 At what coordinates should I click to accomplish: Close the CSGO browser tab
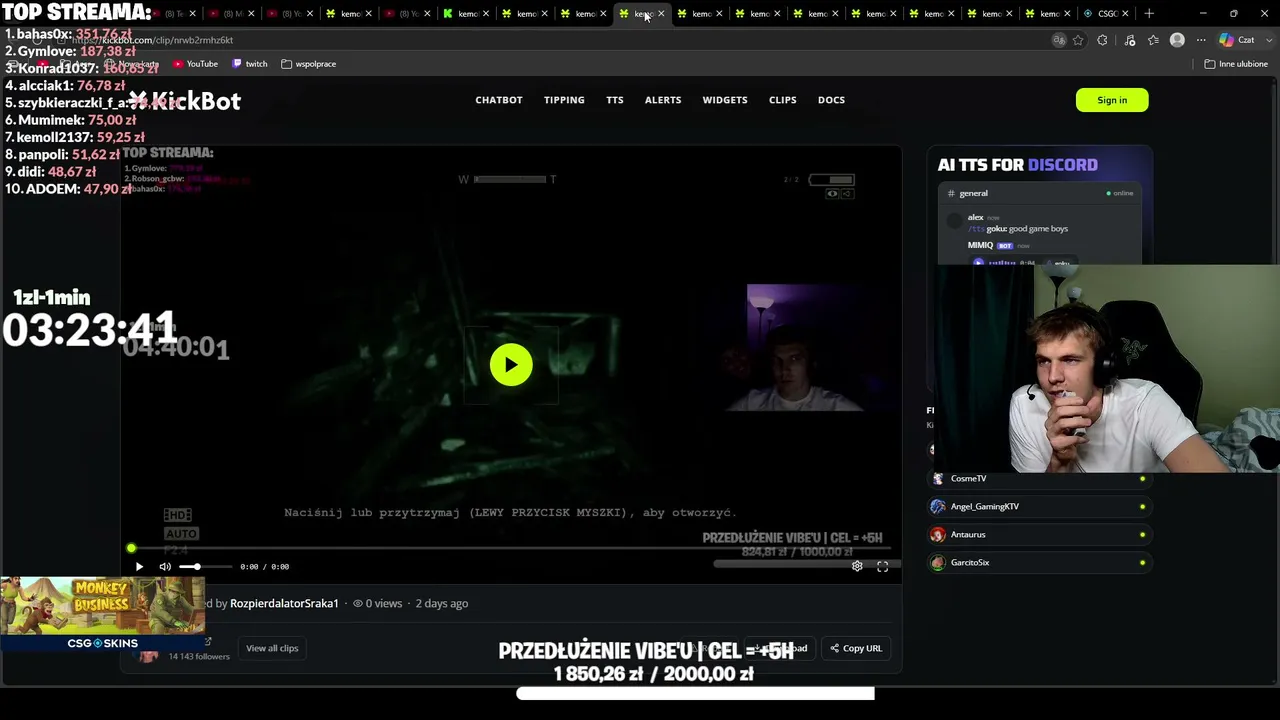coord(1125,13)
